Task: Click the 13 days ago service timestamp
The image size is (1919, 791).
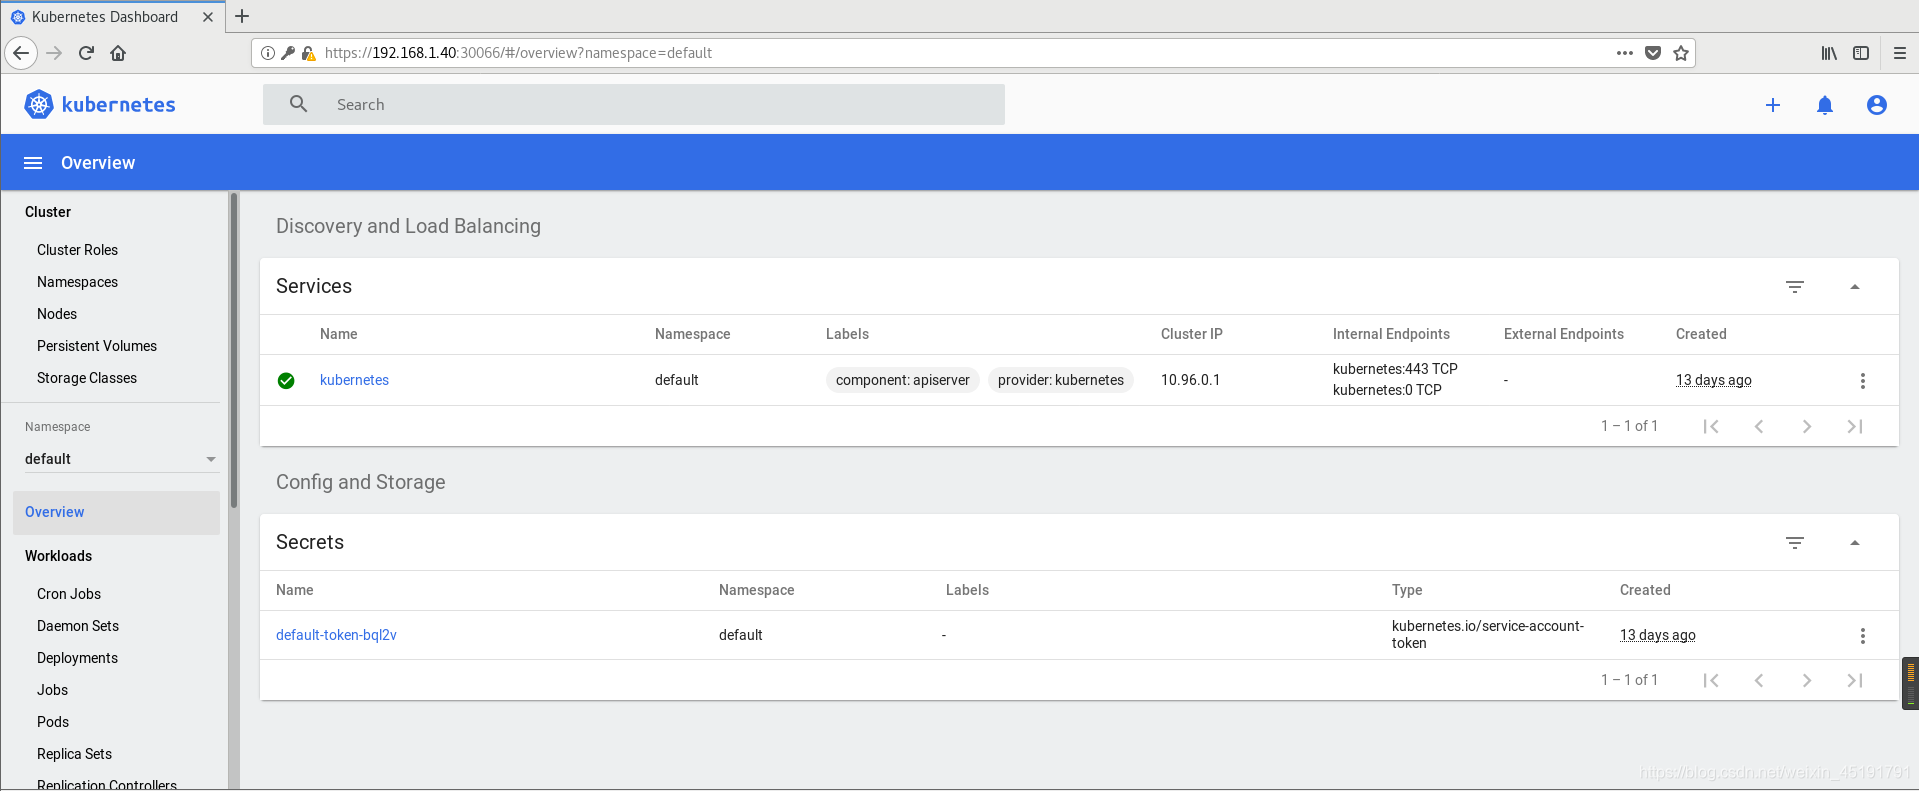Action: 1713,380
